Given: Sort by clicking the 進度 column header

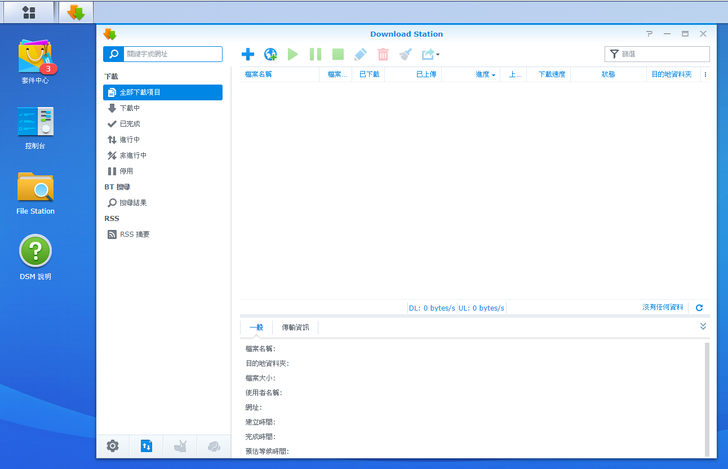Looking at the screenshot, I should pyautogui.click(x=484, y=74).
